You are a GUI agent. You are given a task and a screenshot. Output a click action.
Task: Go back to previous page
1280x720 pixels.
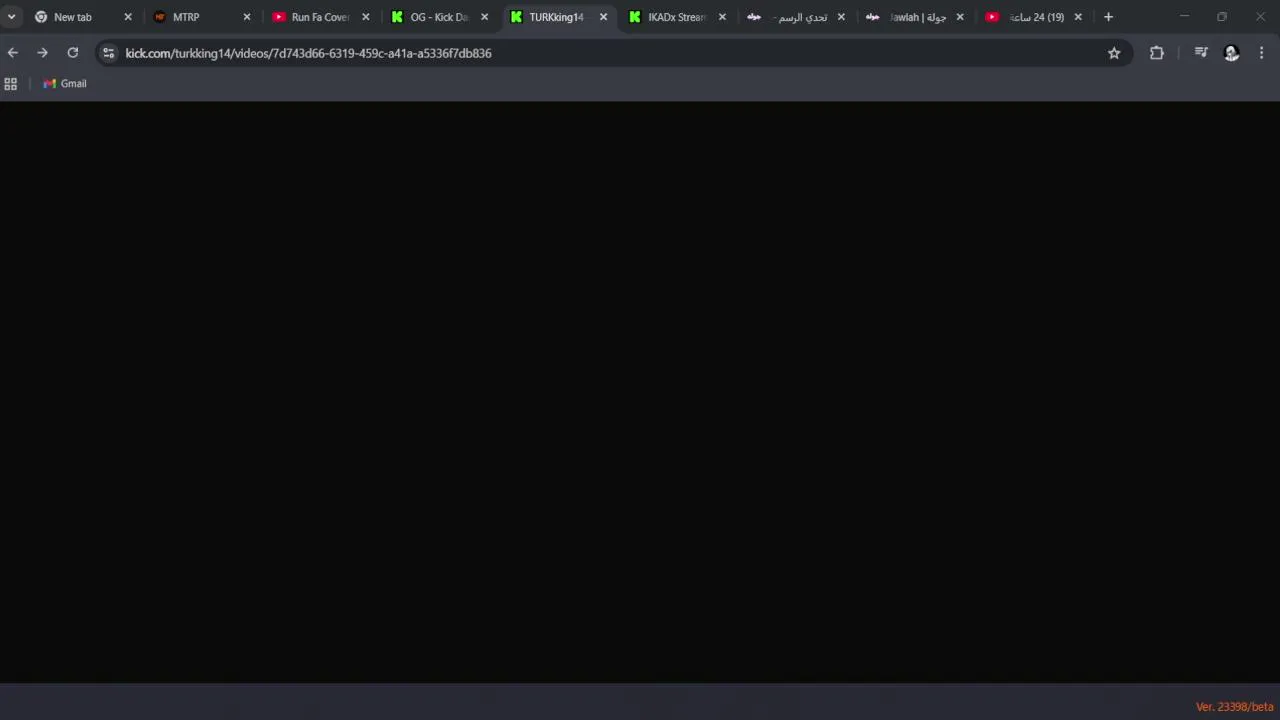click(13, 53)
